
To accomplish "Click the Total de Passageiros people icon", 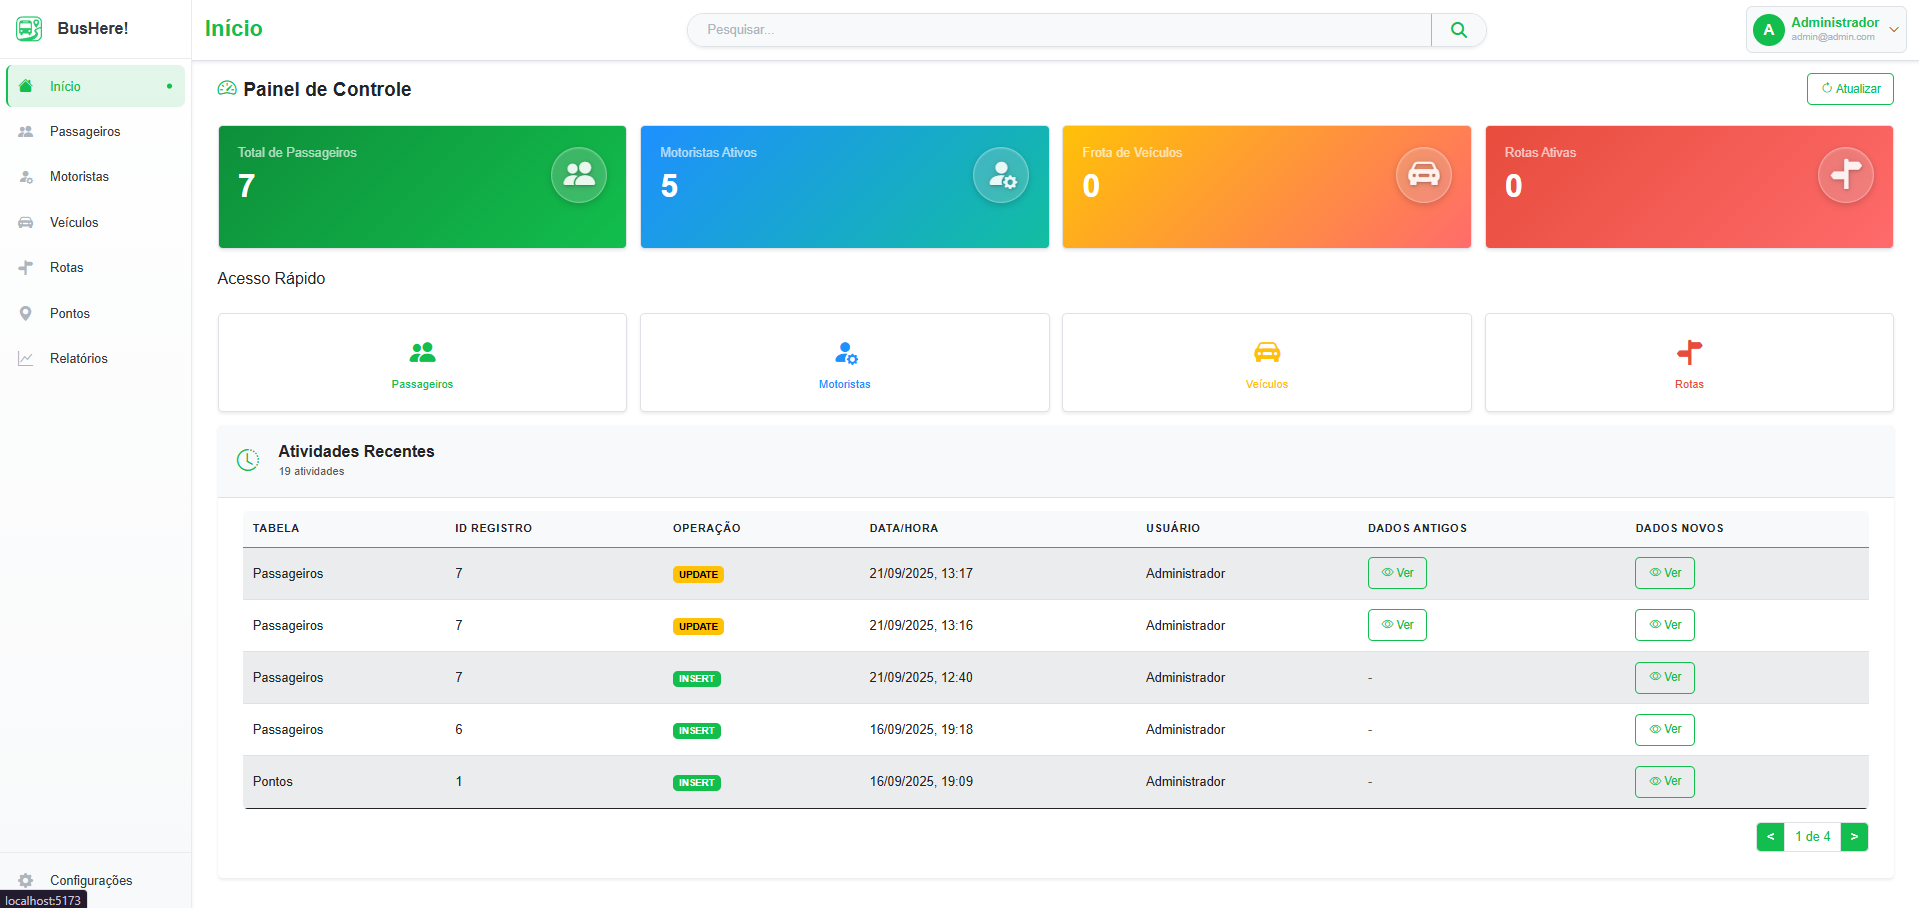I will coord(578,175).
